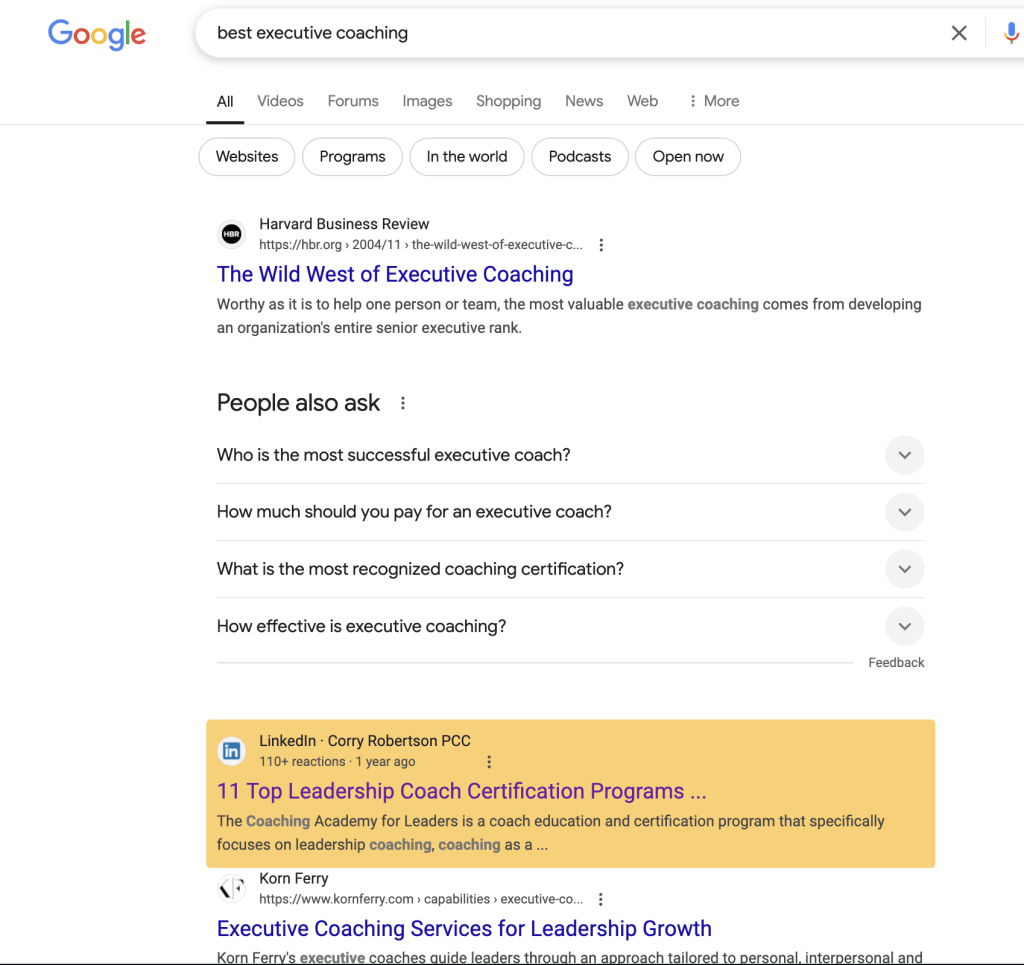
Task: Apply the Programs filter chip
Action: pos(352,157)
